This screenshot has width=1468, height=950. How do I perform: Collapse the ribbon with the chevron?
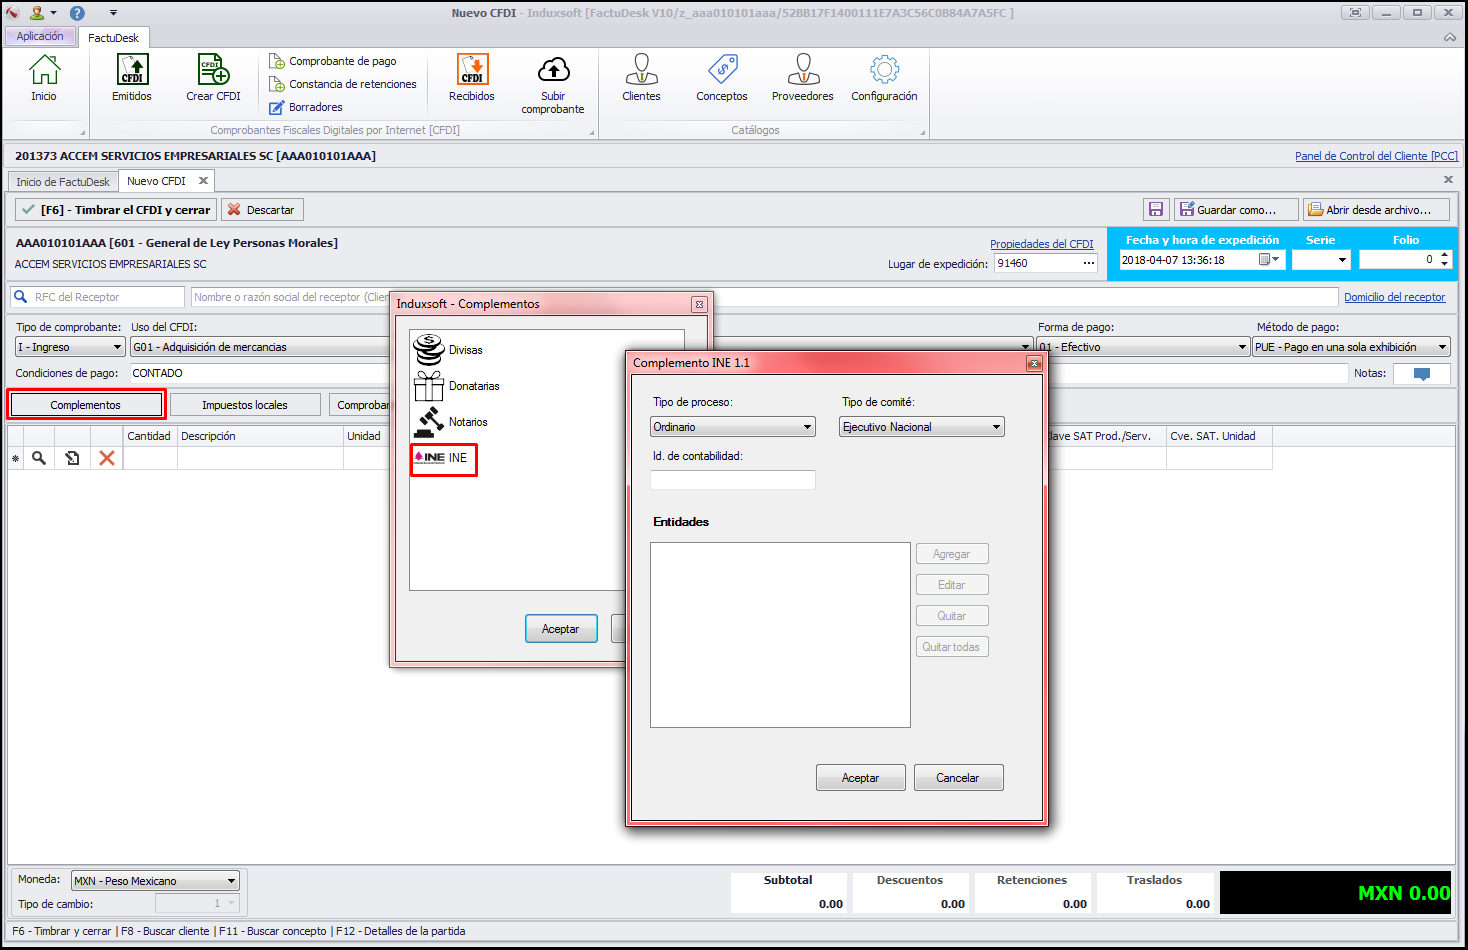[x=1450, y=37]
